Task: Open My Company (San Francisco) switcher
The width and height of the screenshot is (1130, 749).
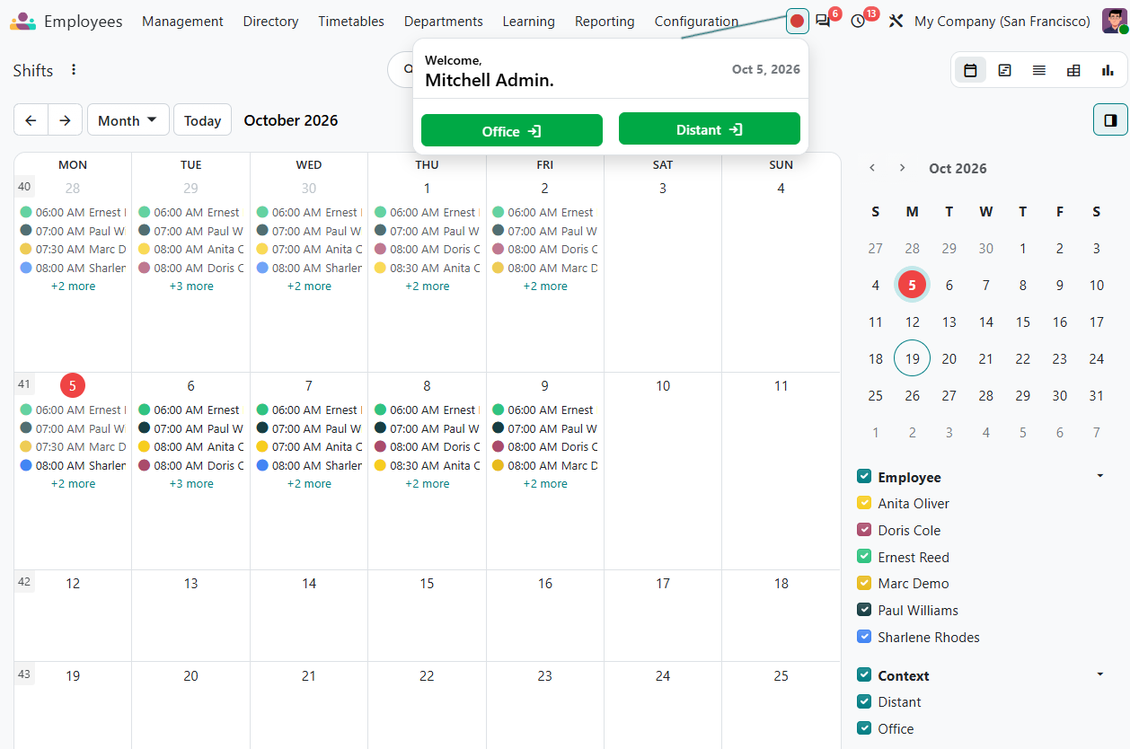Action: (1002, 21)
